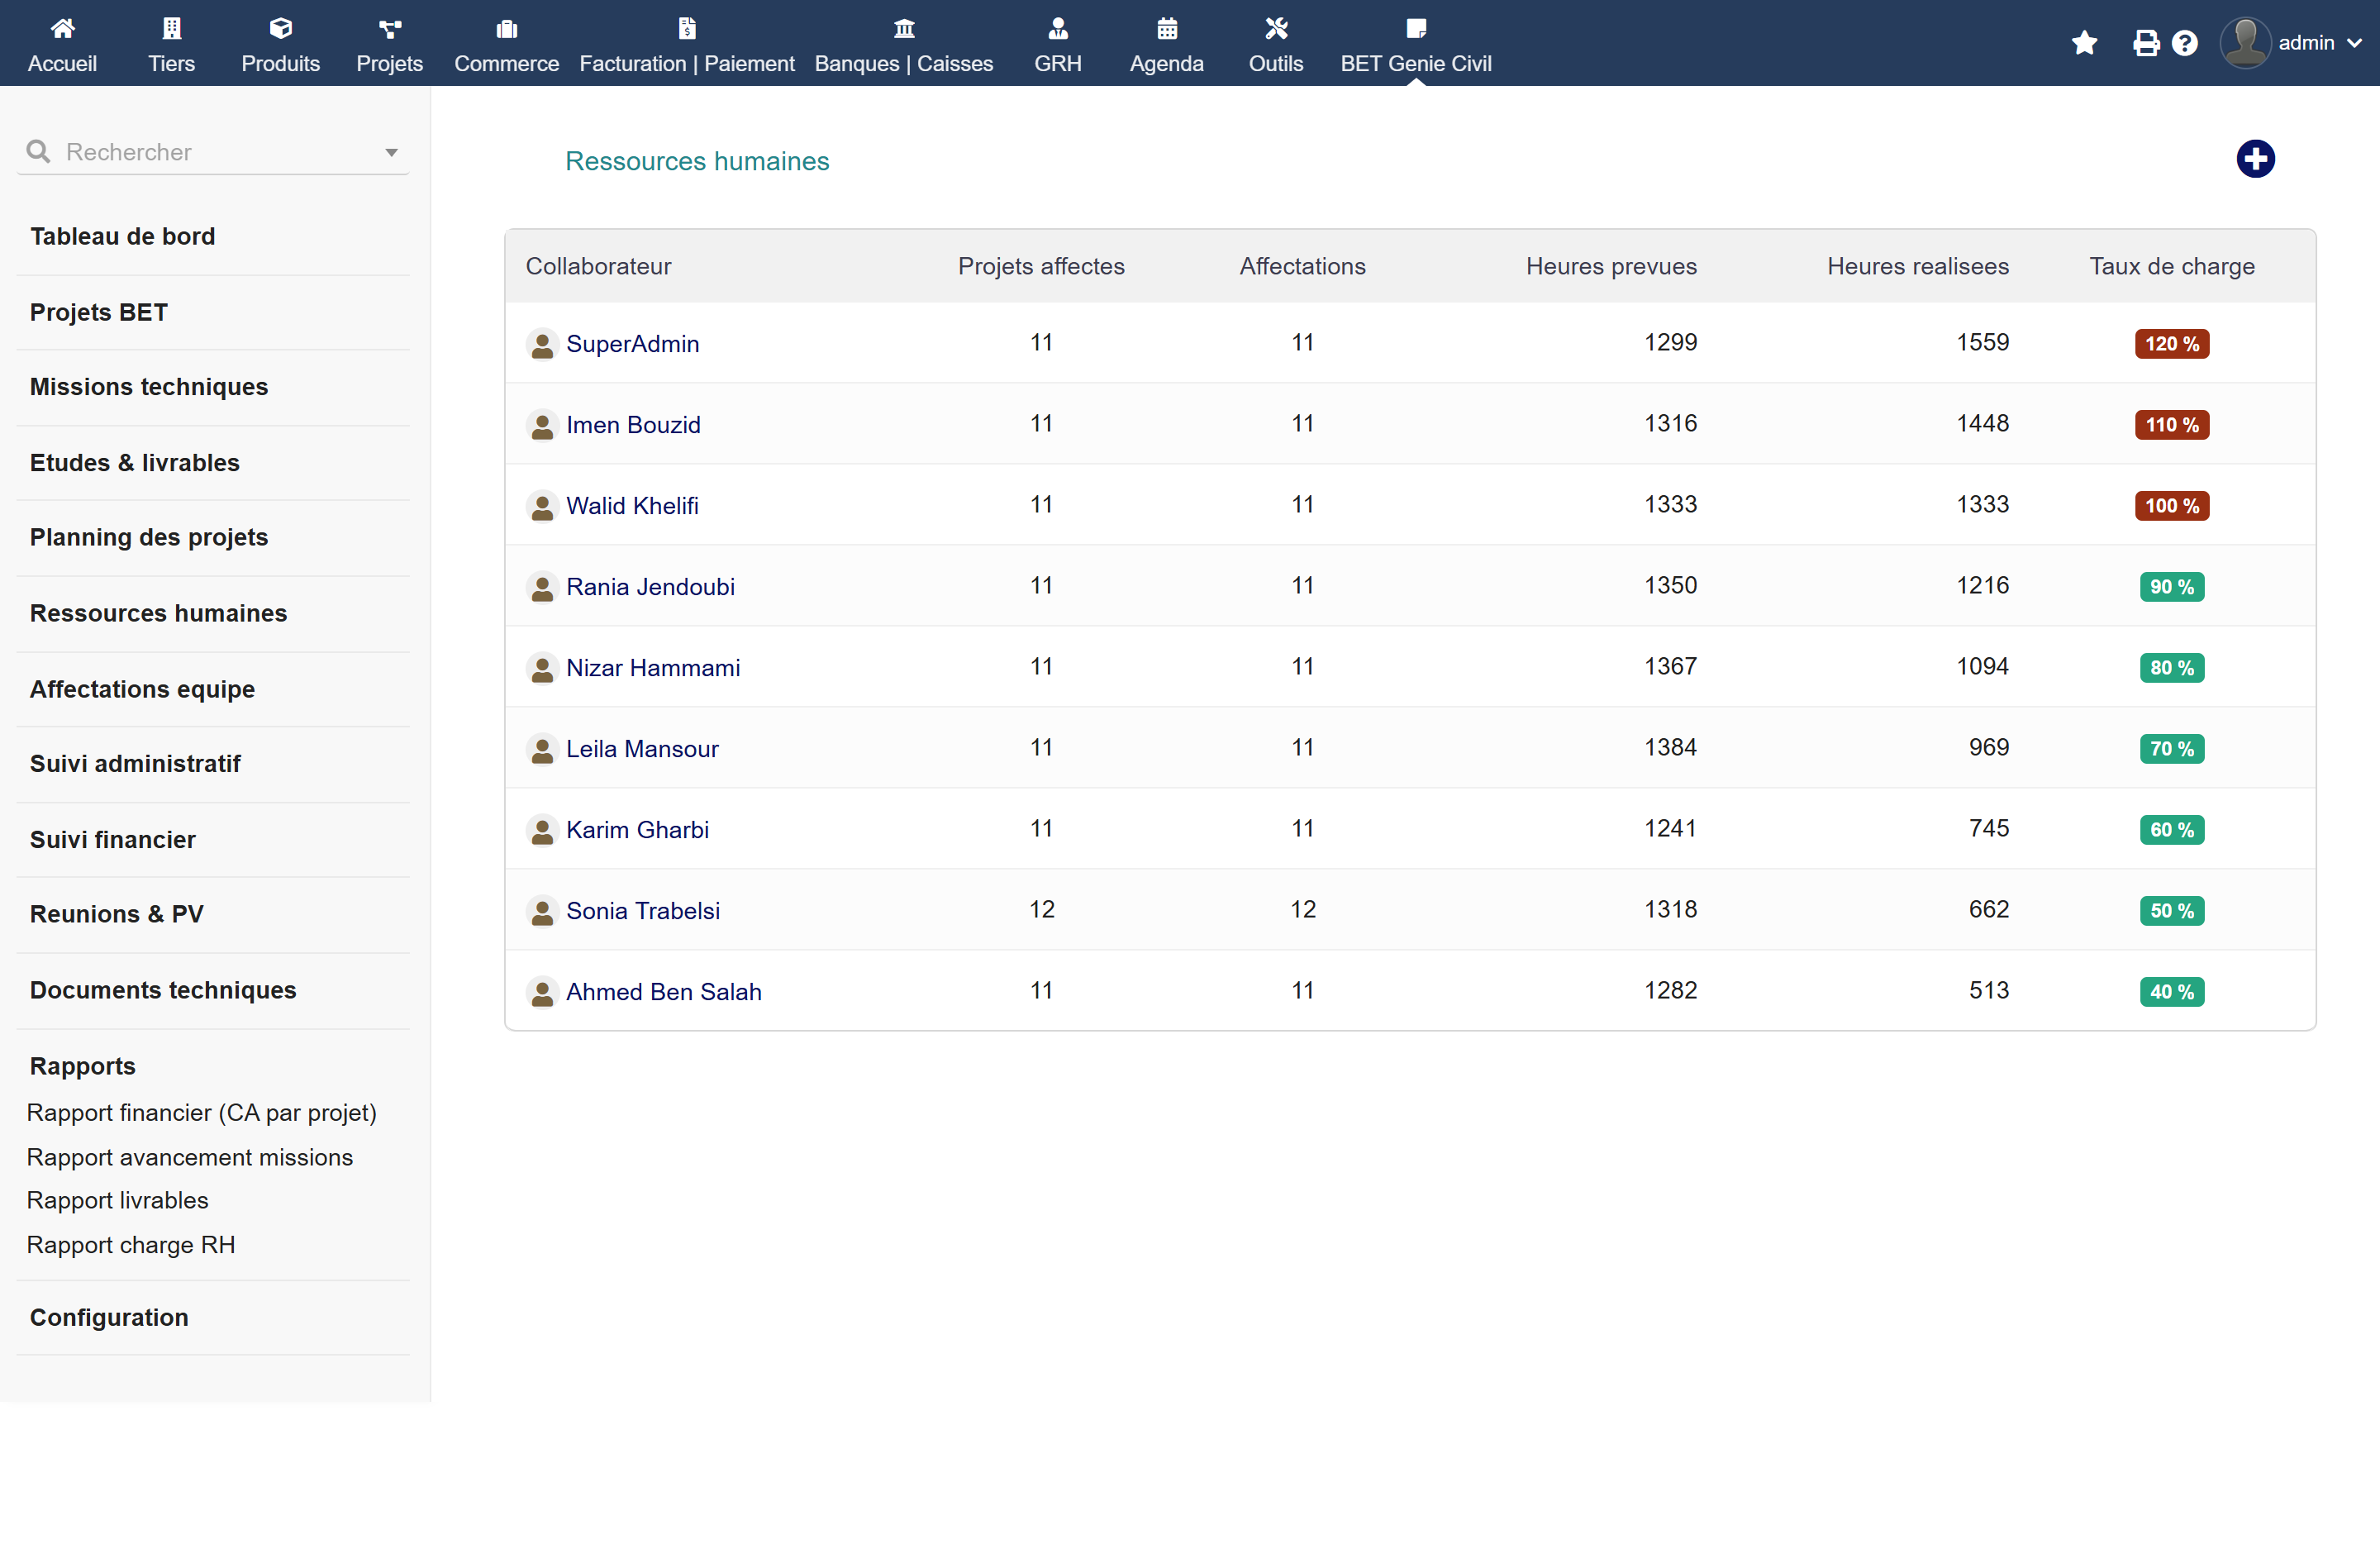Open the Outils tools icon
The width and height of the screenshot is (2380, 1554).
click(1275, 28)
